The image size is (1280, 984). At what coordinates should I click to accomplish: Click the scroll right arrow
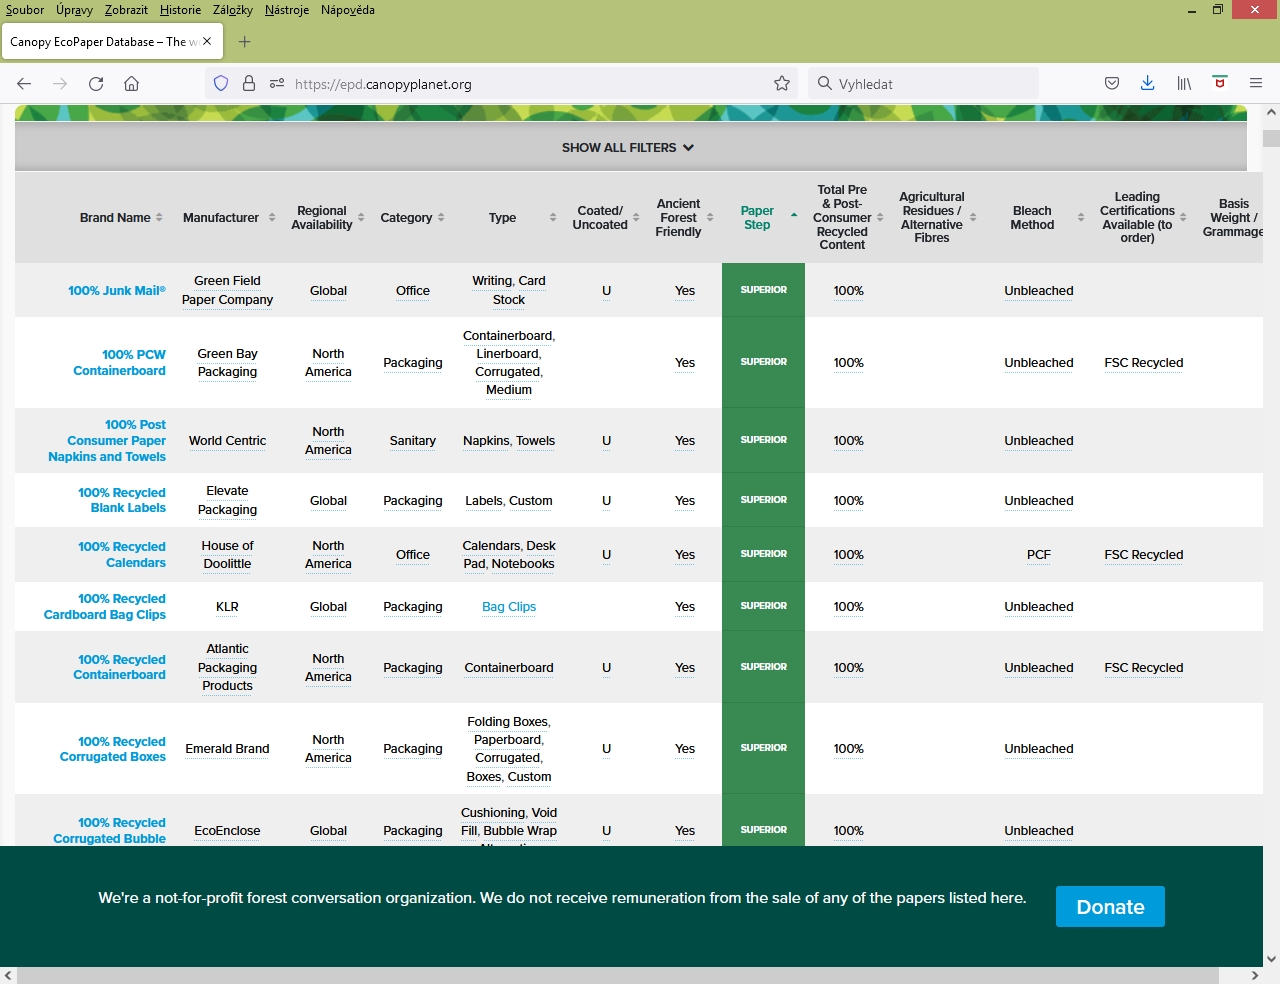pyautogui.click(x=1255, y=975)
